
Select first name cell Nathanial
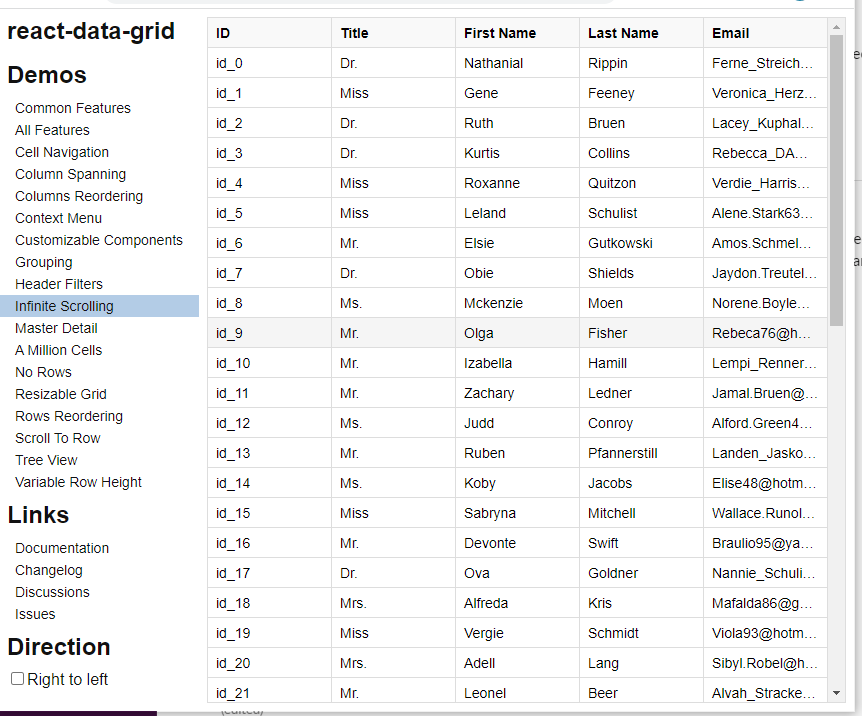click(517, 63)
